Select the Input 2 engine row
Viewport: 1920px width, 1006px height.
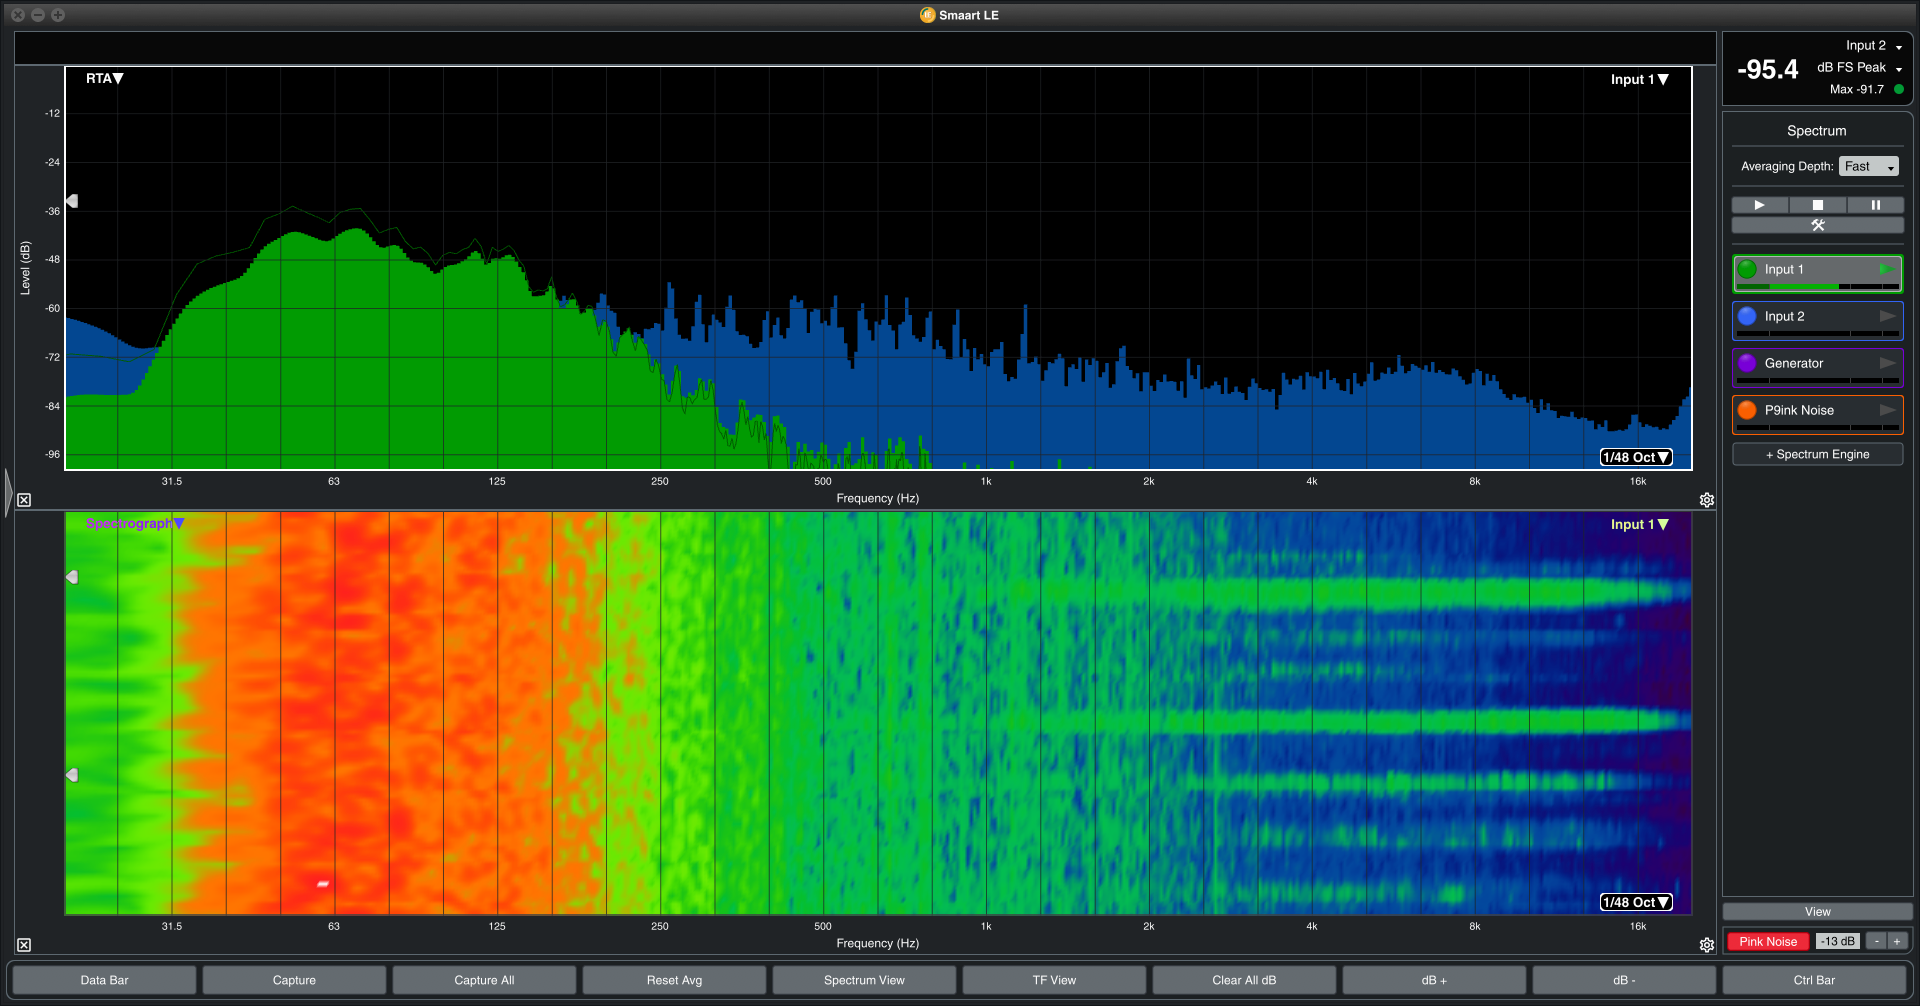[1818, 320]
